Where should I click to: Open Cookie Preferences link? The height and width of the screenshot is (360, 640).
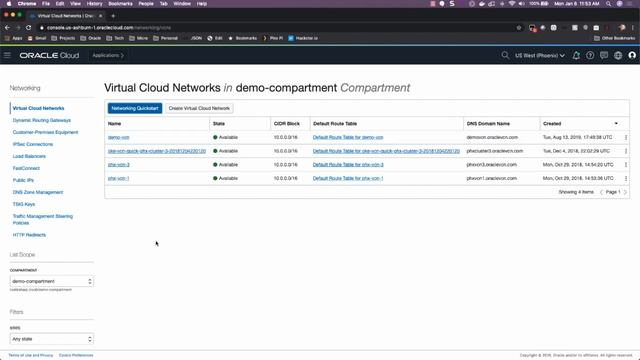point(76,355)
